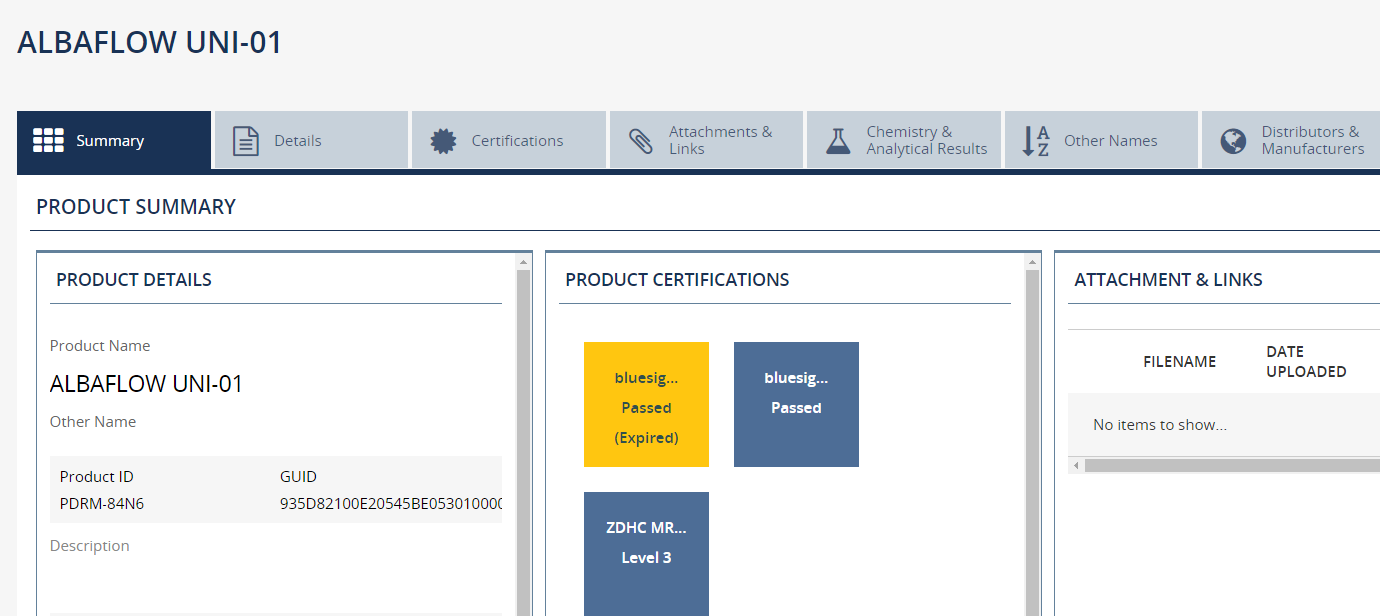Click the PRODUCT SUMMARY heading
Viewport: 1380px width, 616px height.
coord(136,207)
